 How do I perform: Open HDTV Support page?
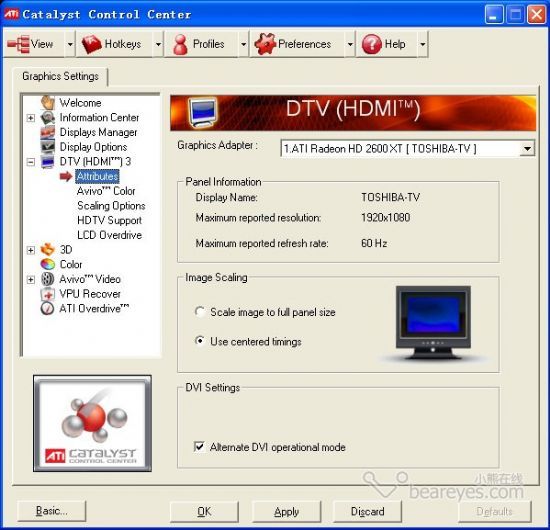pyautogui.click(x=109, y=220)
